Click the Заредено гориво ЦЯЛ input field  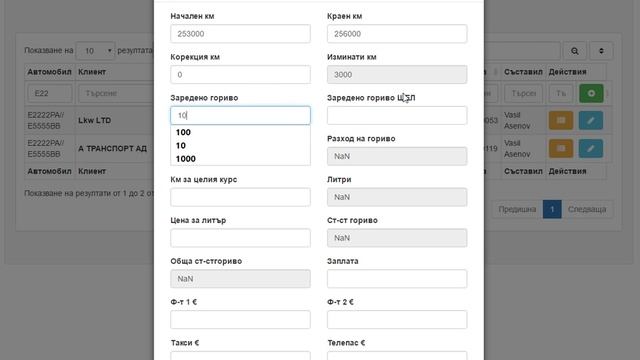coord(397,116)
